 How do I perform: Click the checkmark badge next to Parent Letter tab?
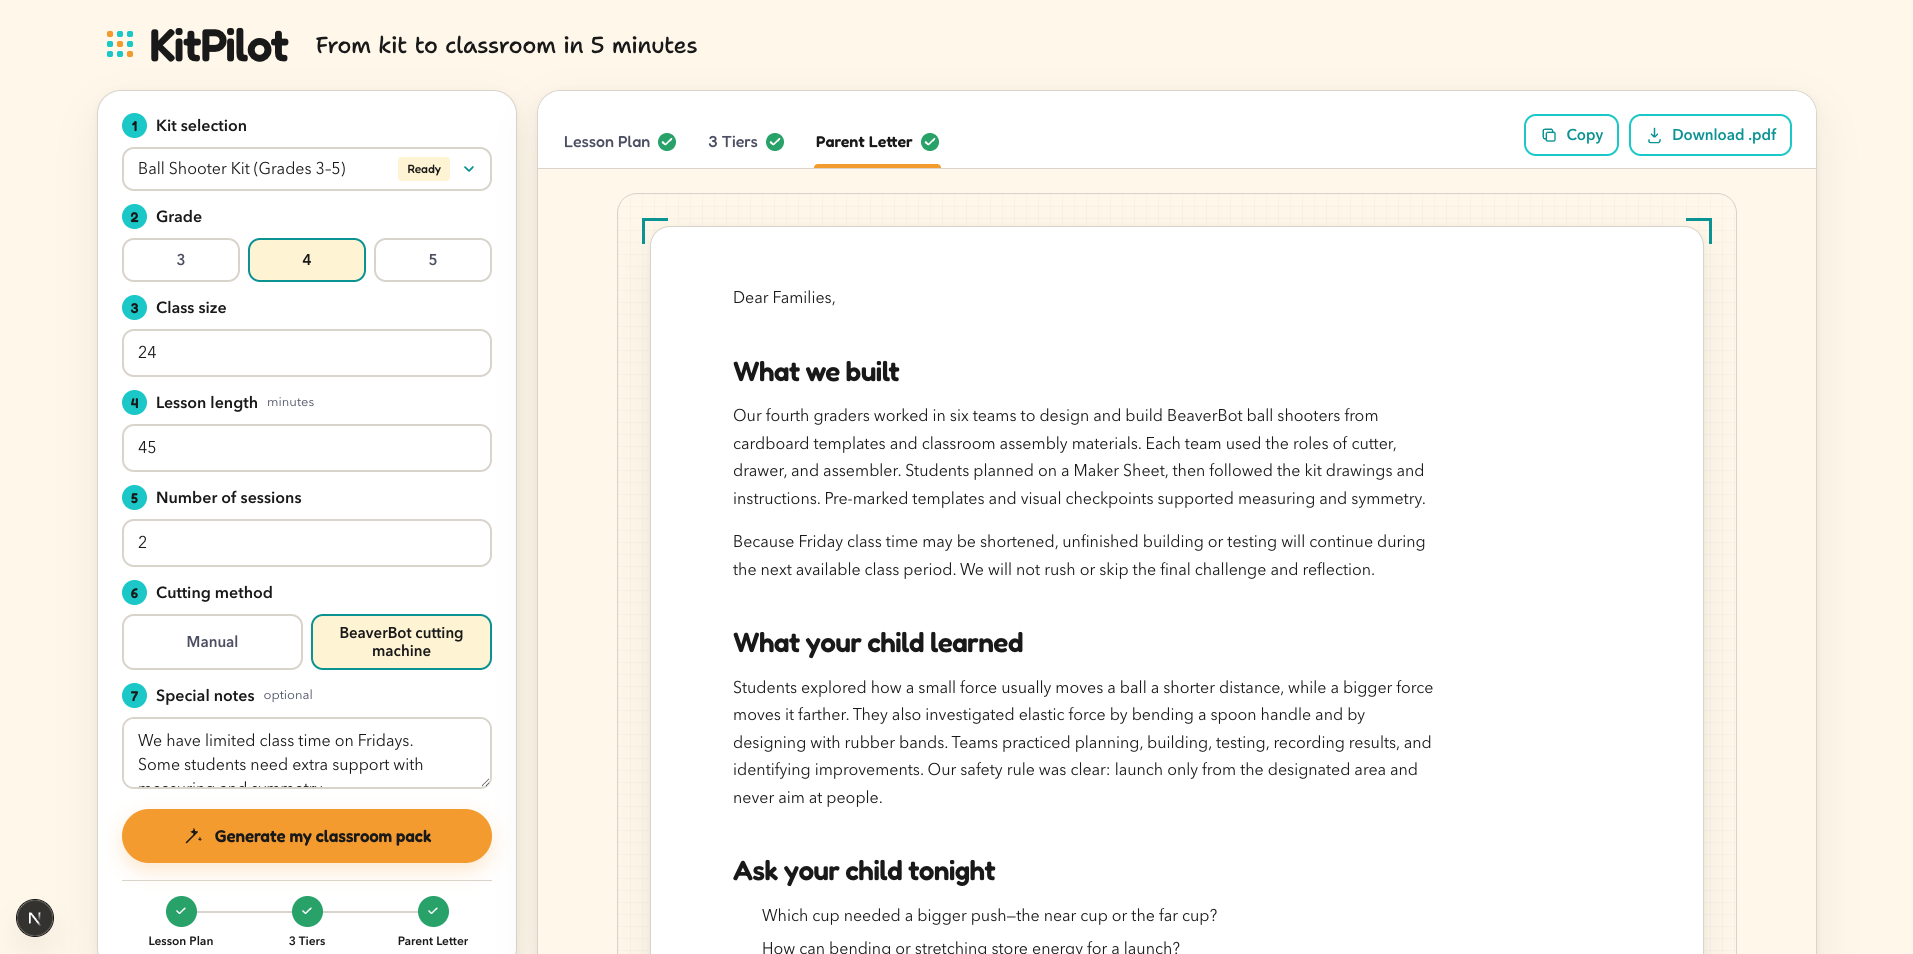pyautogui.click(x=930, y=142)
